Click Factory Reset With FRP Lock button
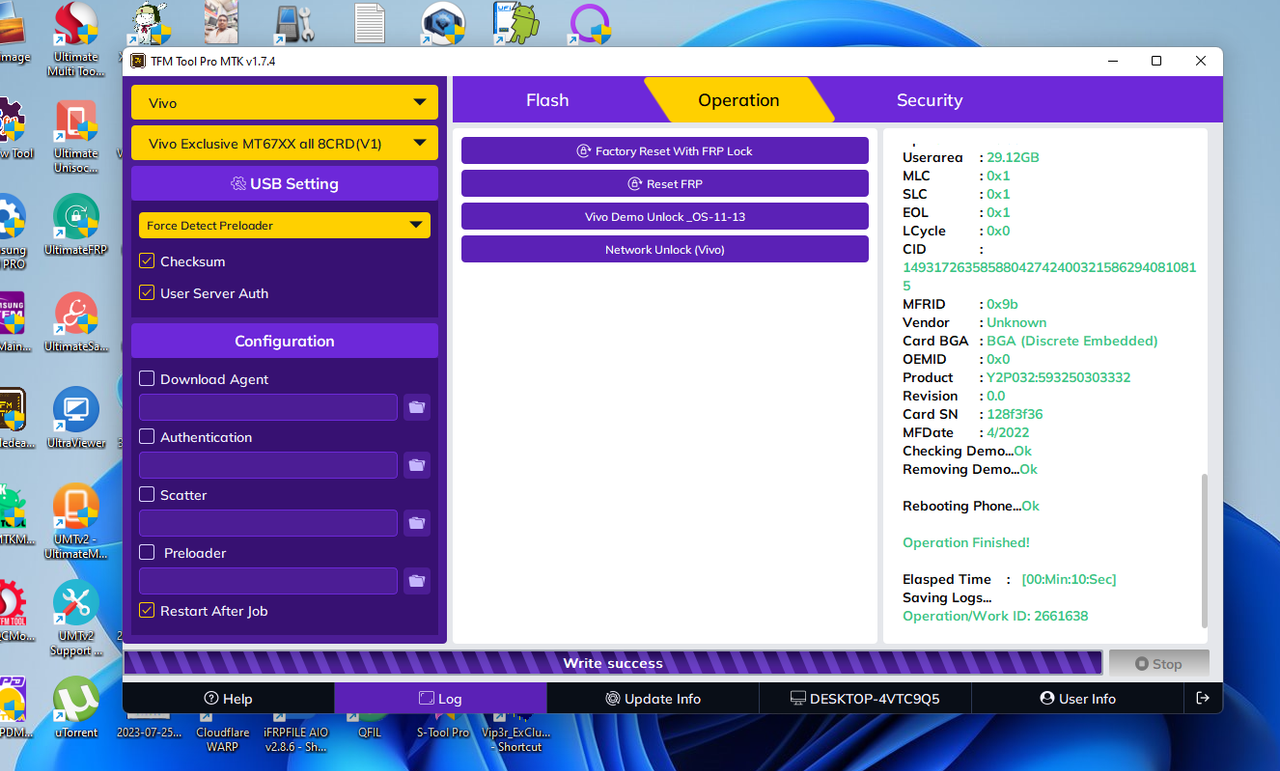The image size is (1280, 771). point(664,151)
